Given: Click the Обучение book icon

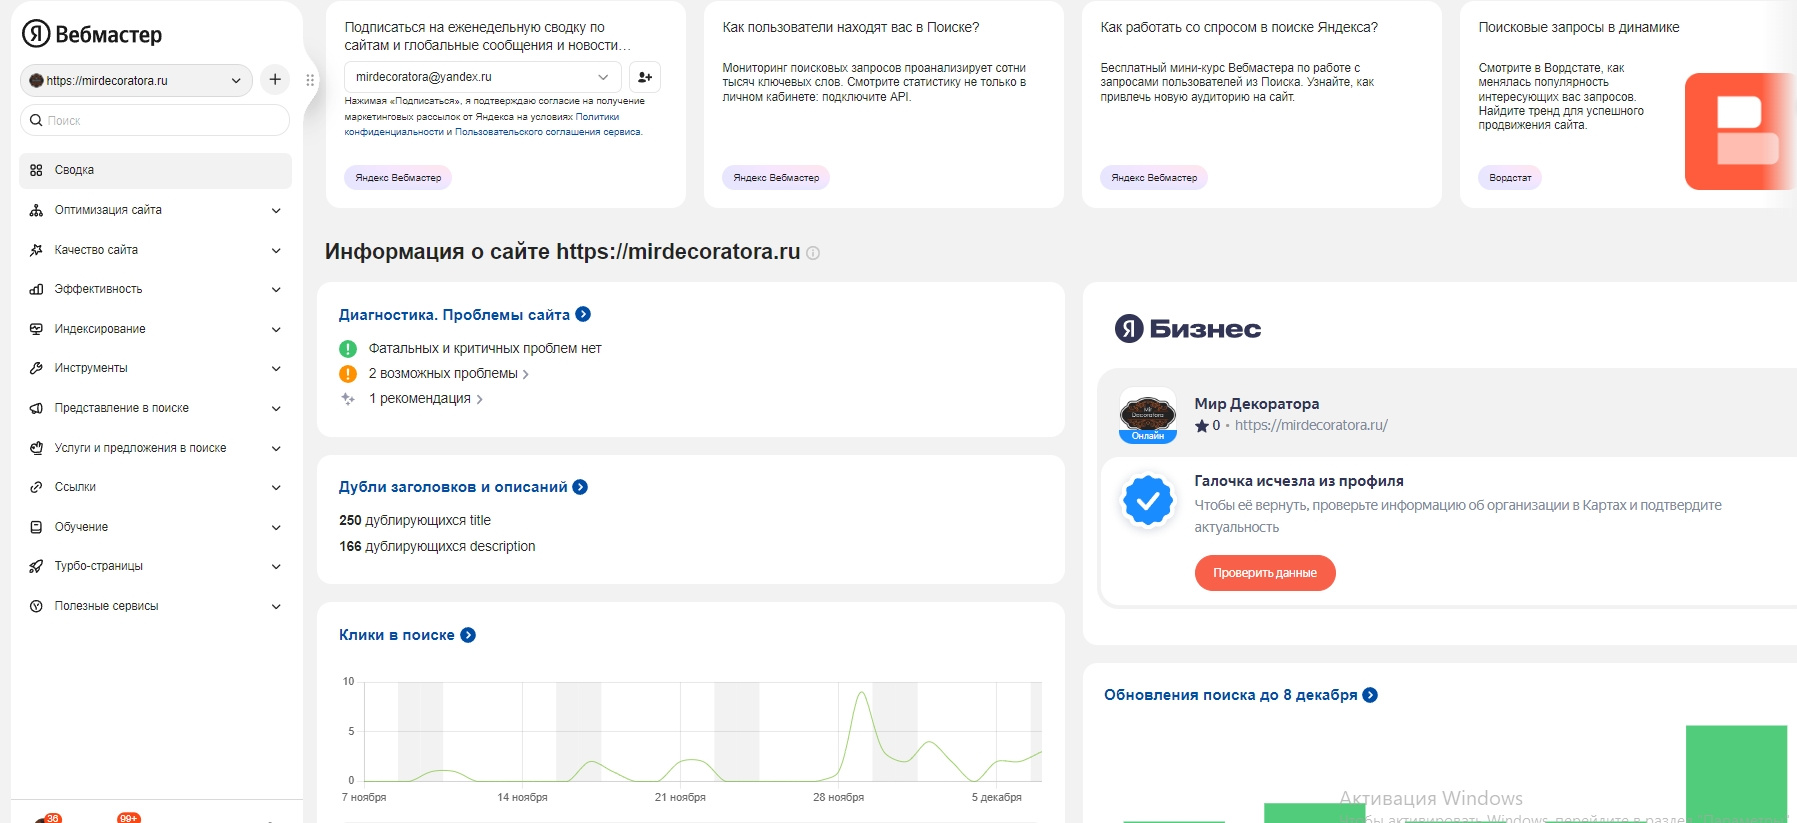Looking at the screenshot, I should point(36,527).
